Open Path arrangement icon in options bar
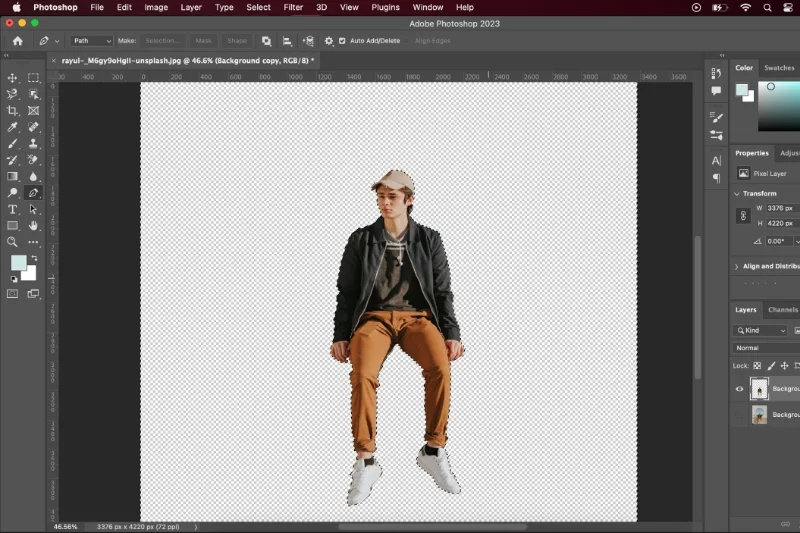Screen dimensions: 800x533 [x=308, y=41]
